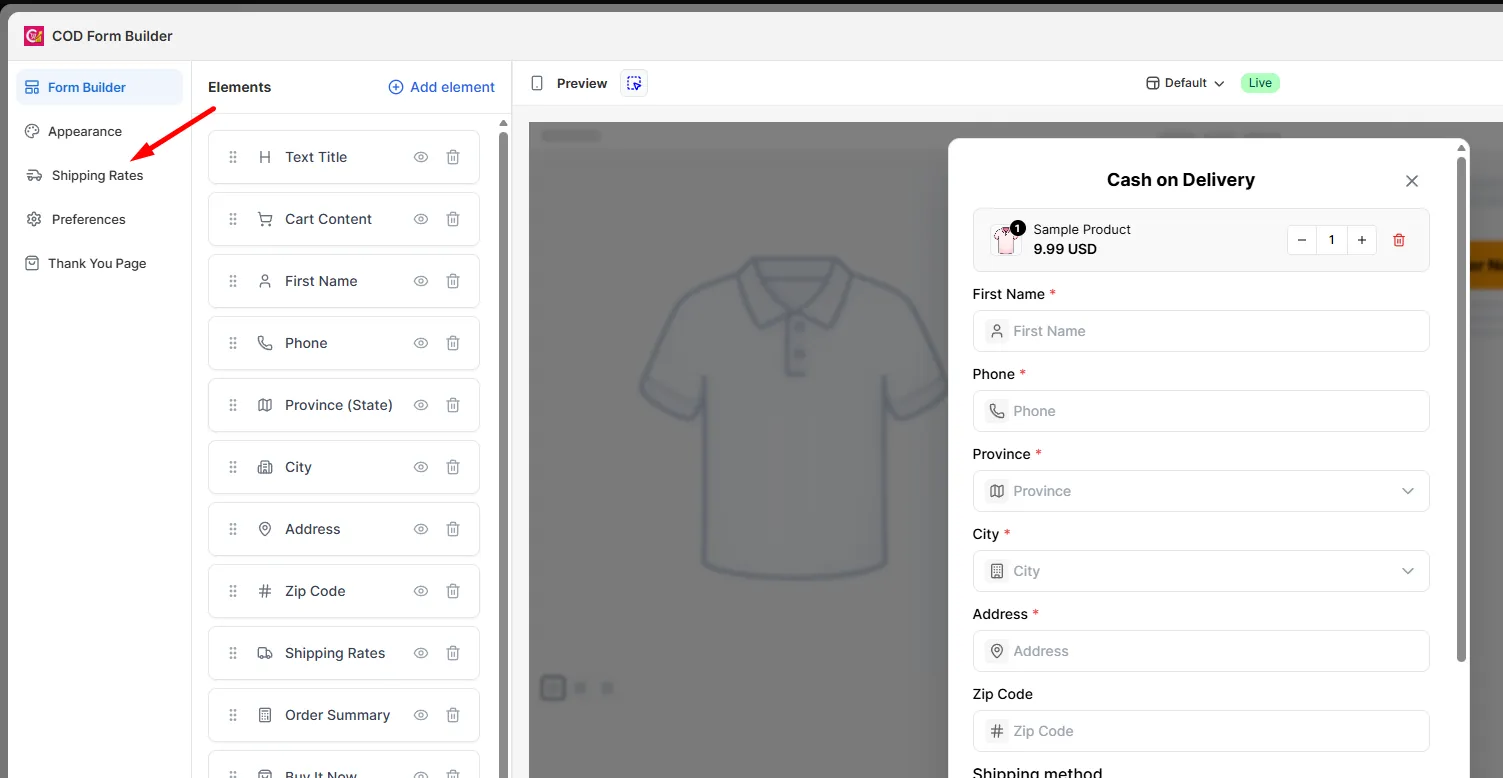Click the element selector tool icon

634,83
